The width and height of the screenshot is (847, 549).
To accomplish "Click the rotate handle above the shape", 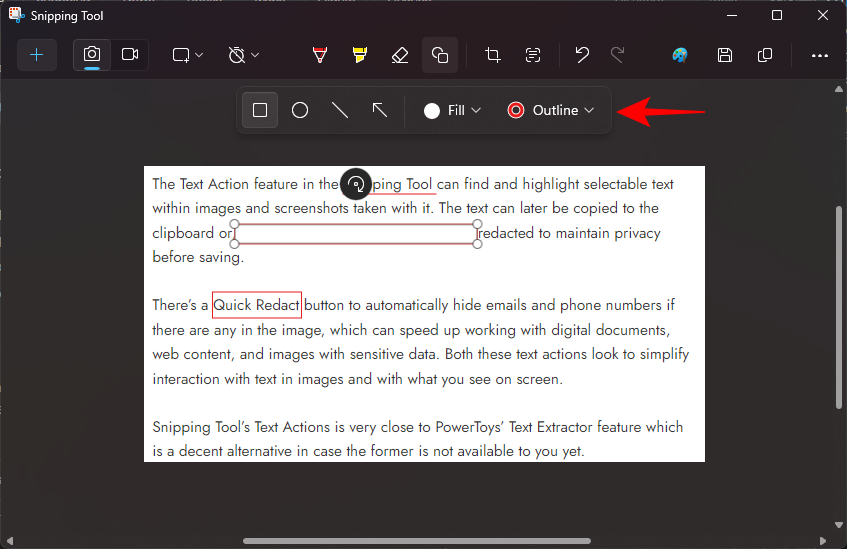I will 355,184.
